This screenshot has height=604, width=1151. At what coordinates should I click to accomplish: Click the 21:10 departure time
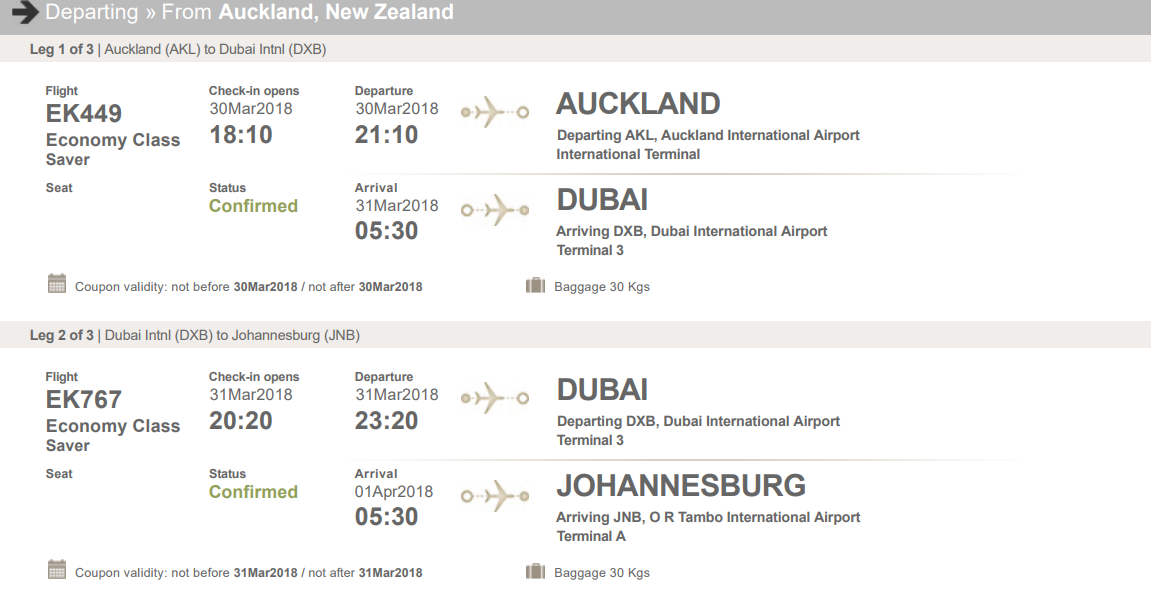[x=386, y=135]
